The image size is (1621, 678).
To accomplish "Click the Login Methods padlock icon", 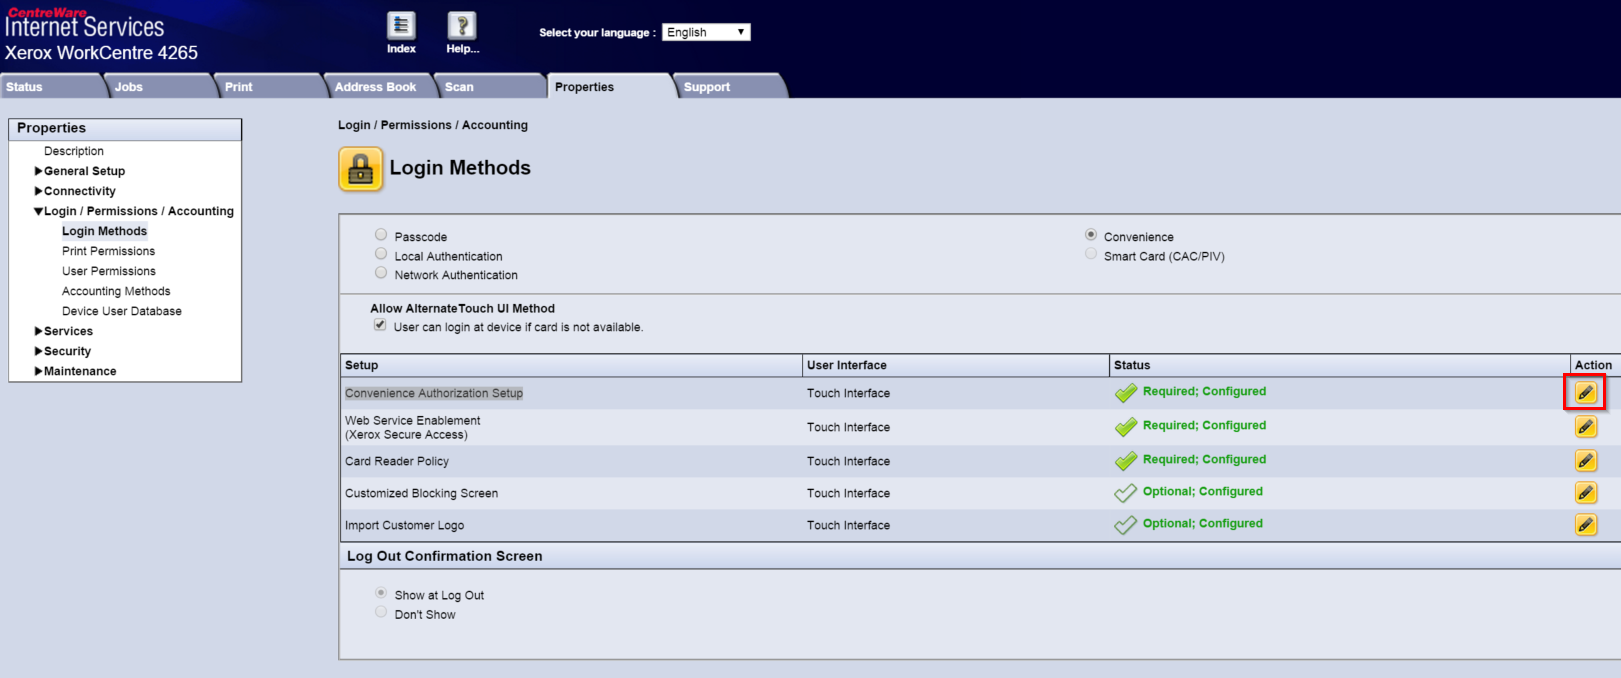I will 361,169.
